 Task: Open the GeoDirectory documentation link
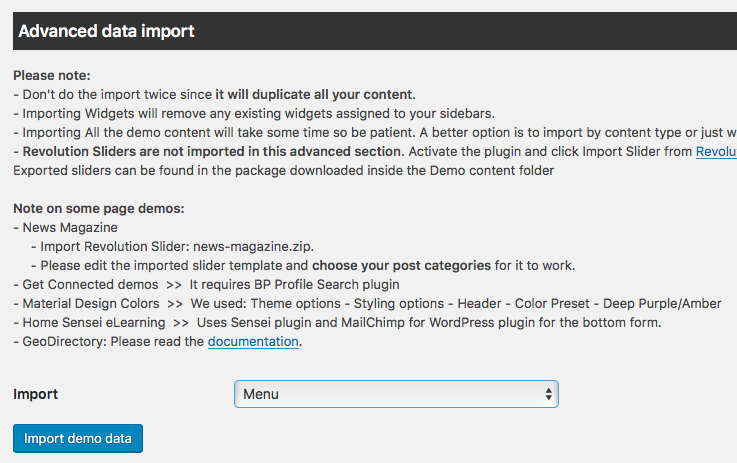click(253, 341)
